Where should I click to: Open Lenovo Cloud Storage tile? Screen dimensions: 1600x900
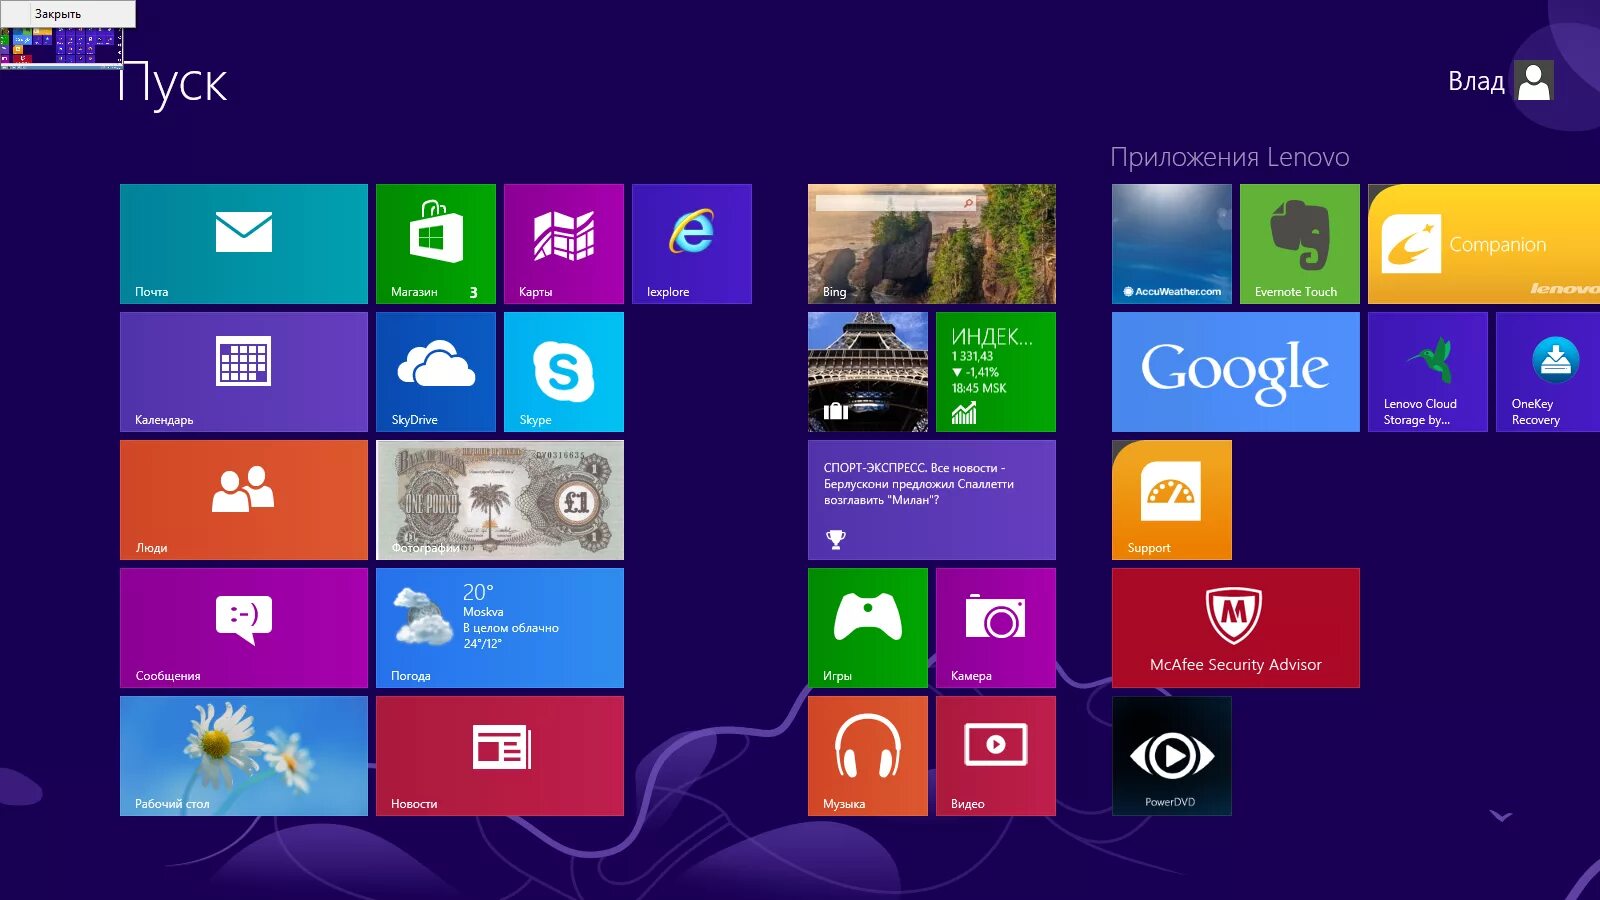click(x=1428, y=372)
